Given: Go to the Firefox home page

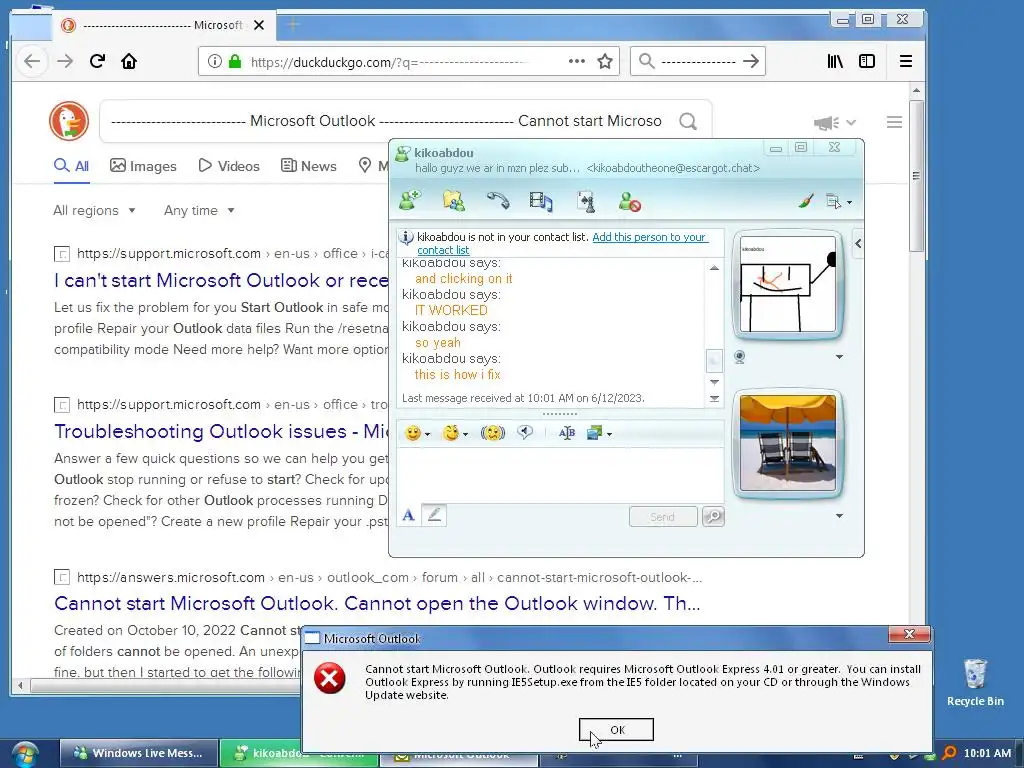Looking at the screenshot, I should (x=129, y=61).
